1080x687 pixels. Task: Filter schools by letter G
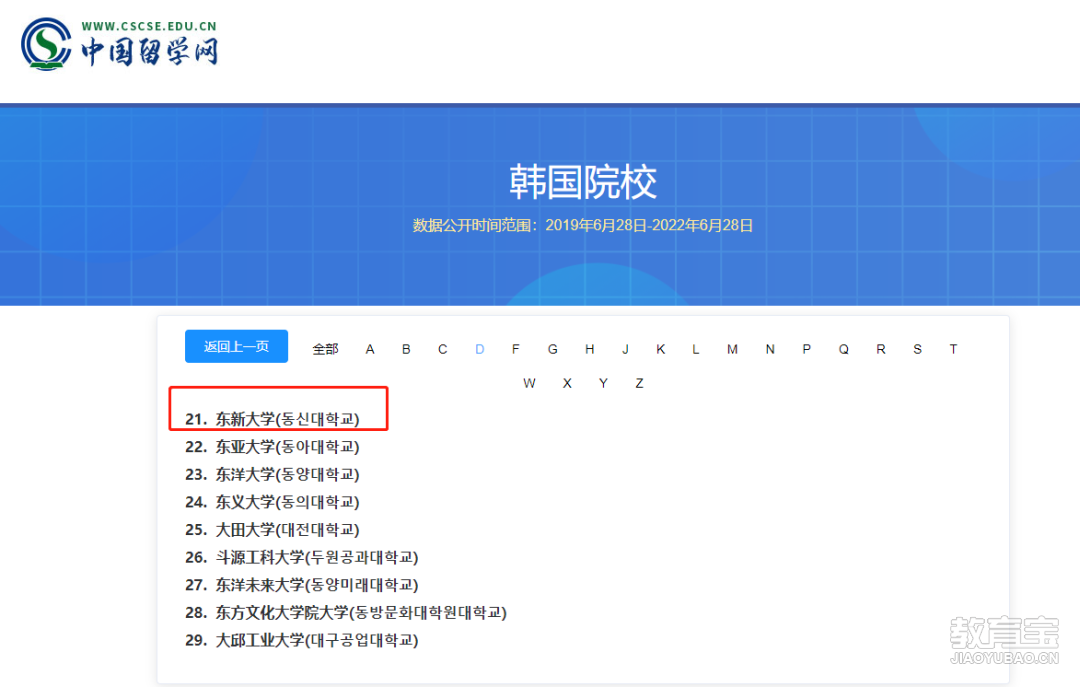tap(552, 349)
